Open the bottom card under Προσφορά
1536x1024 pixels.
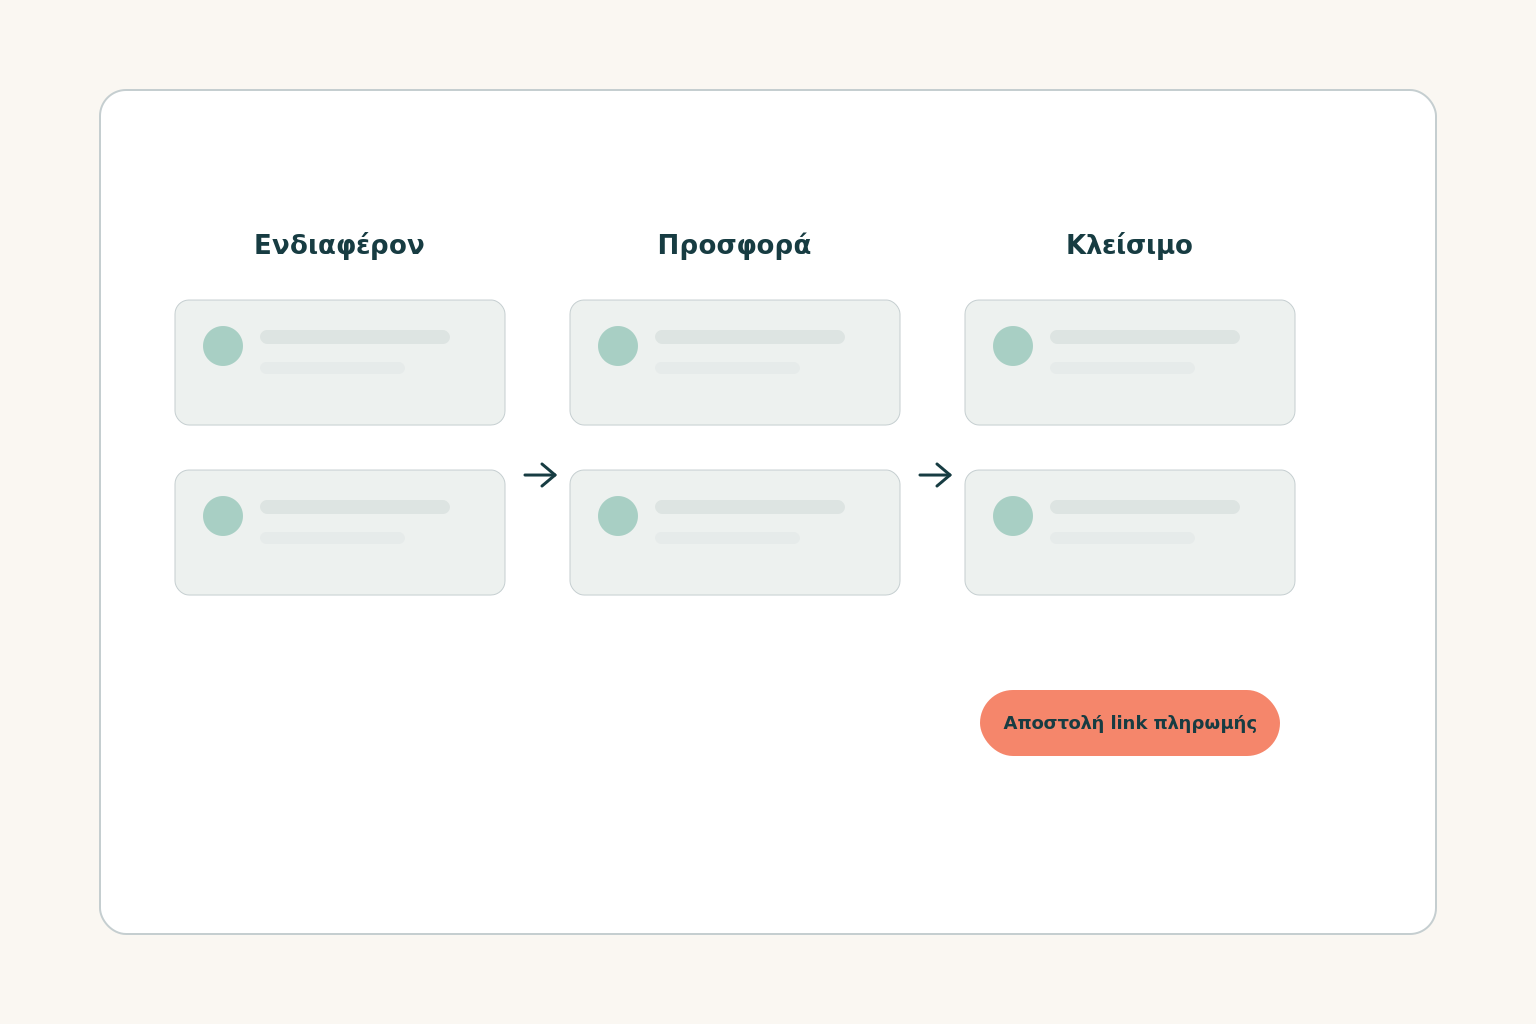tap(735, 532)
